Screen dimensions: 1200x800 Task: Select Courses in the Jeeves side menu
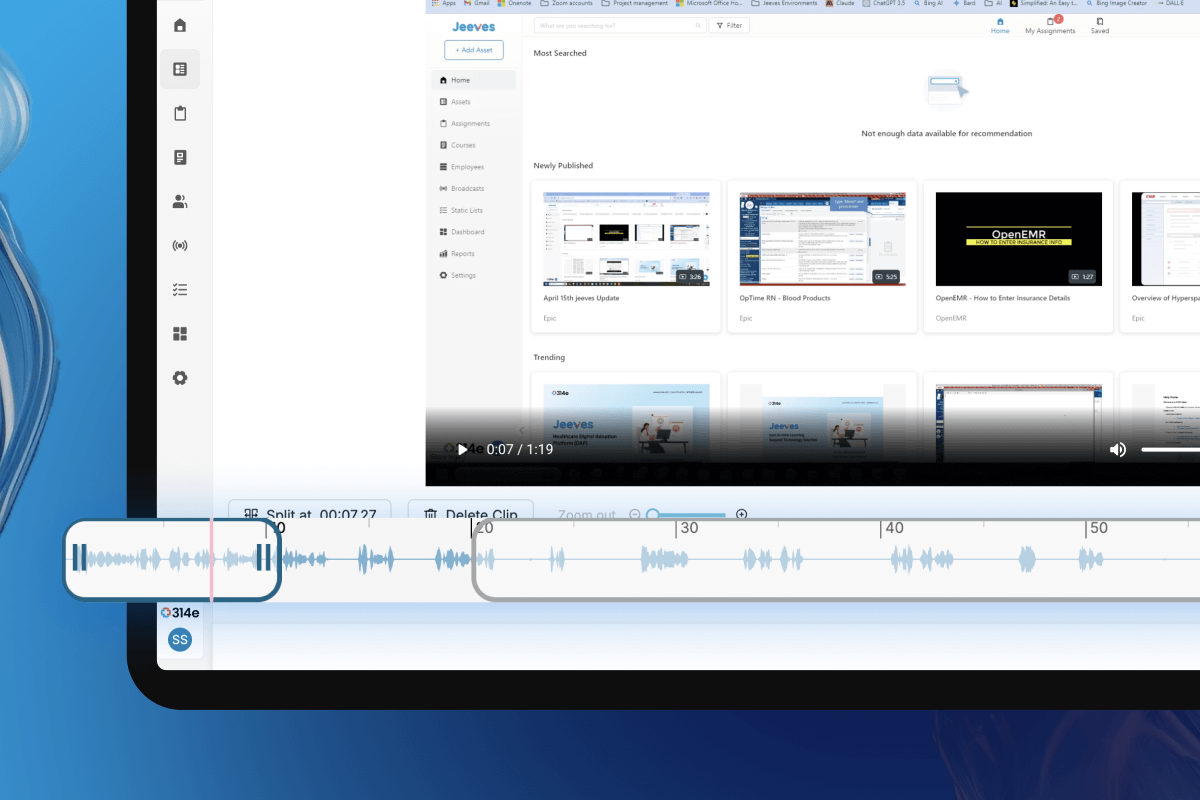pyautogui.click(x=474, y=145)
